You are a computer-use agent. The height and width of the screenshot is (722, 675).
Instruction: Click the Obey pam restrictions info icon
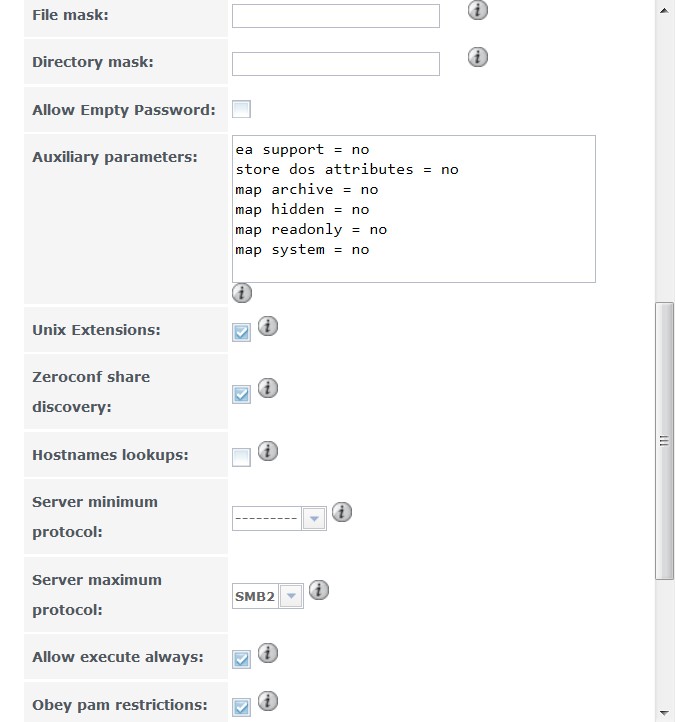[x=268, y=701]
